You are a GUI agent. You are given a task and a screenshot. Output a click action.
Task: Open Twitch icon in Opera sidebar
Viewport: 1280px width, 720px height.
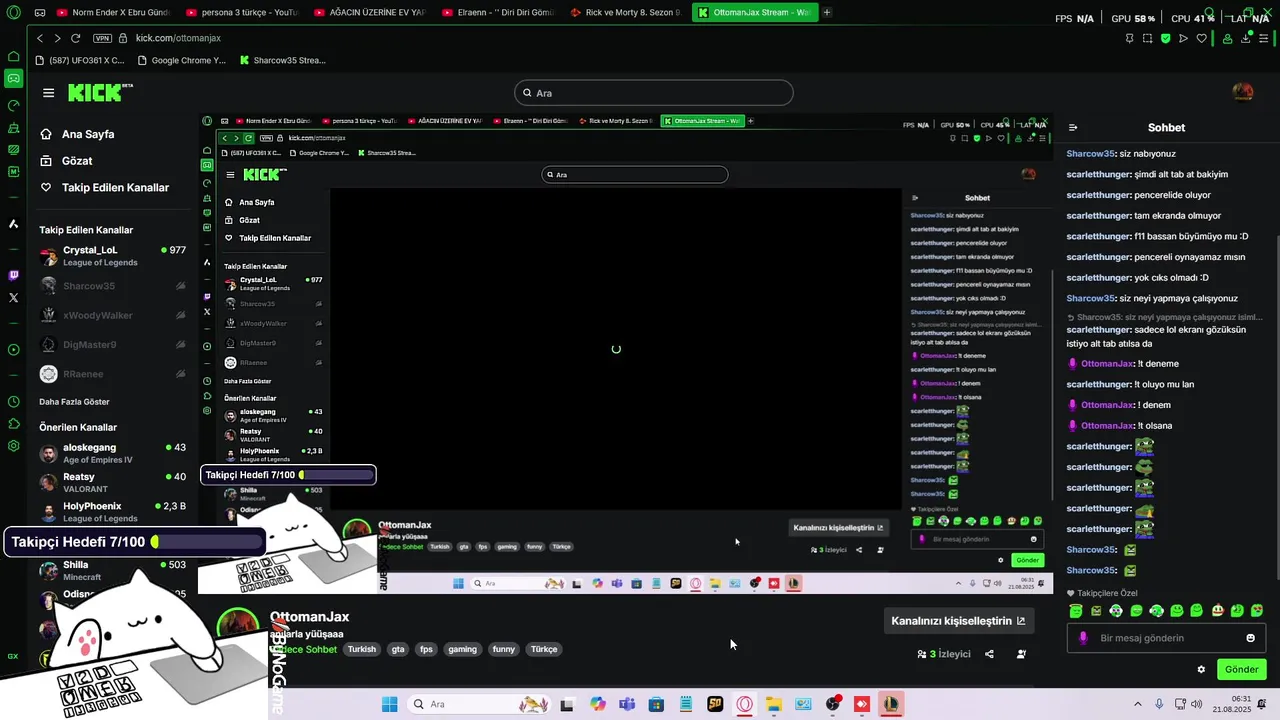(x=13, y=275)
